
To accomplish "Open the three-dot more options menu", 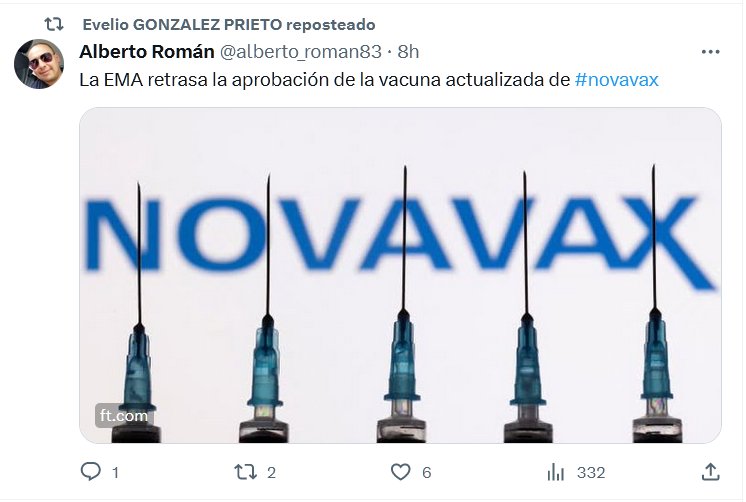I will [710, 51].
